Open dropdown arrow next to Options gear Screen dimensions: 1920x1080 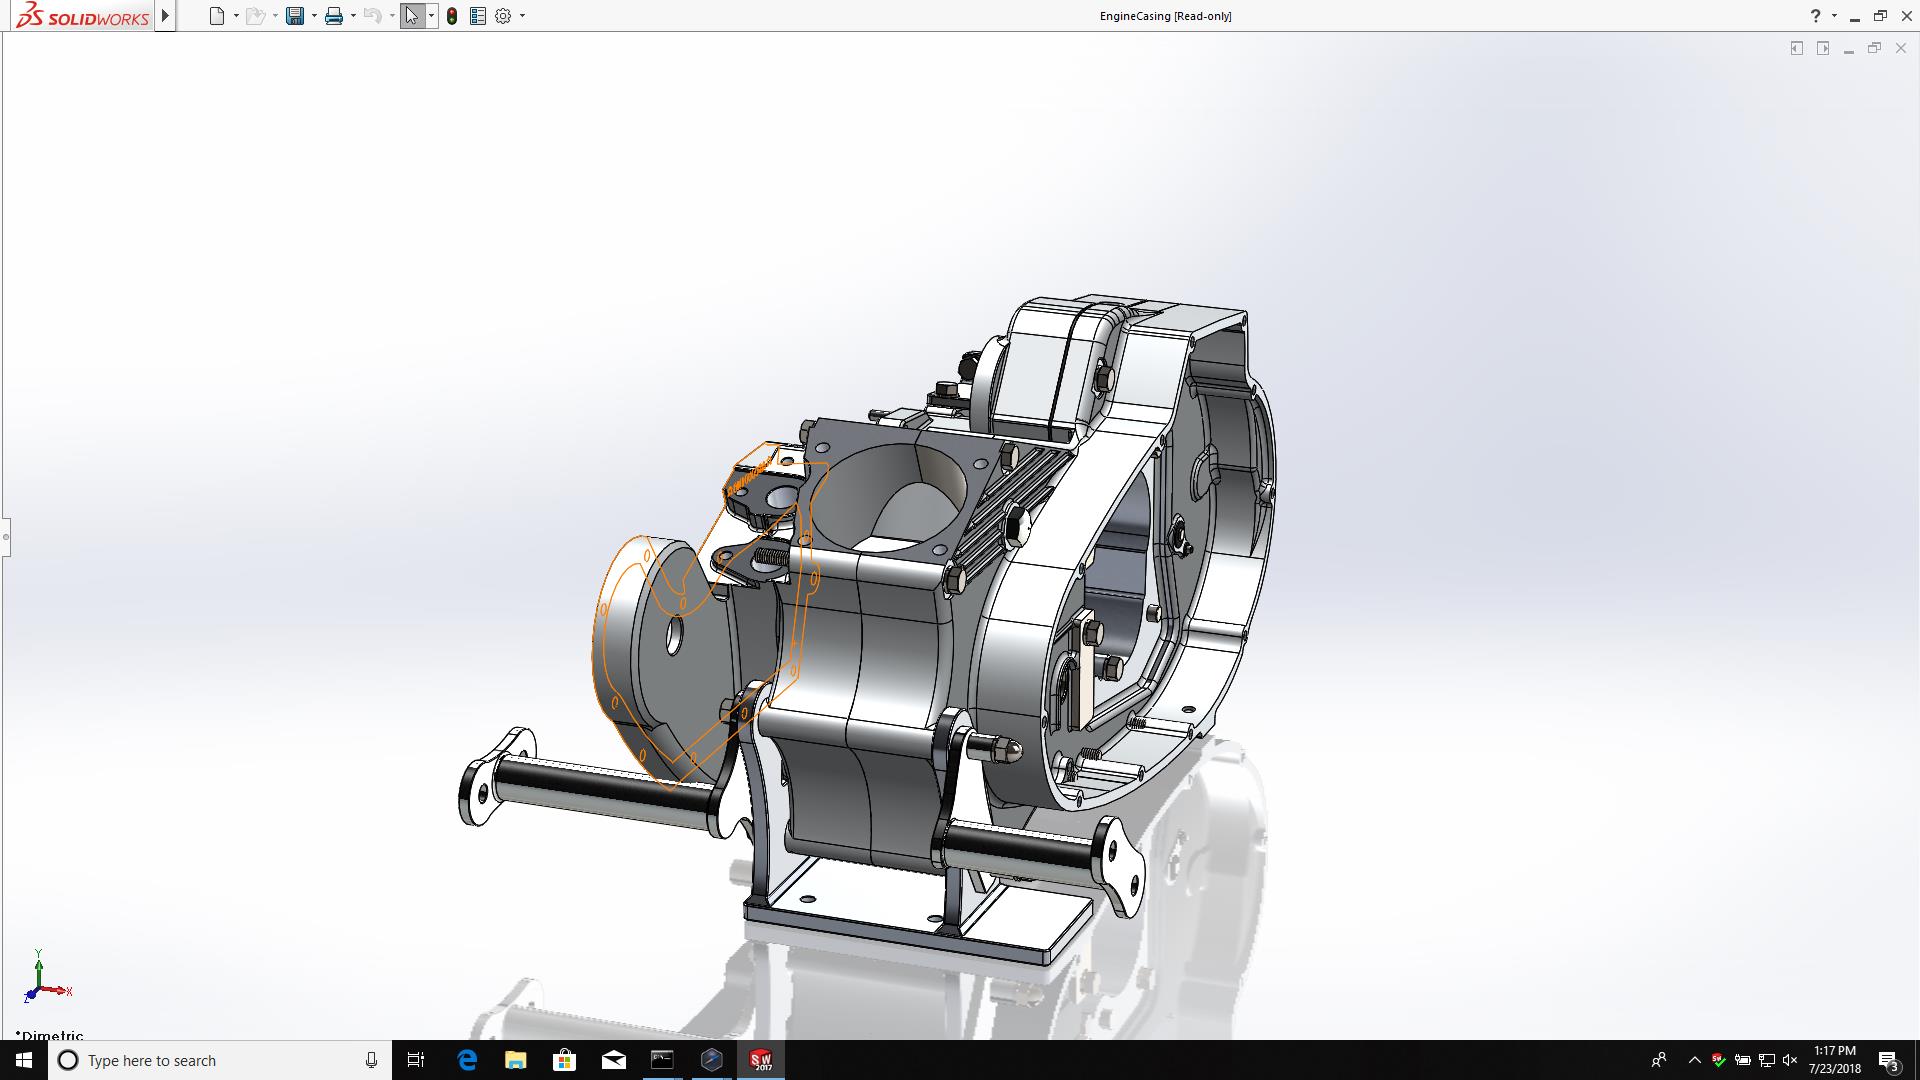pyautogui.click(x=522, y=16)
